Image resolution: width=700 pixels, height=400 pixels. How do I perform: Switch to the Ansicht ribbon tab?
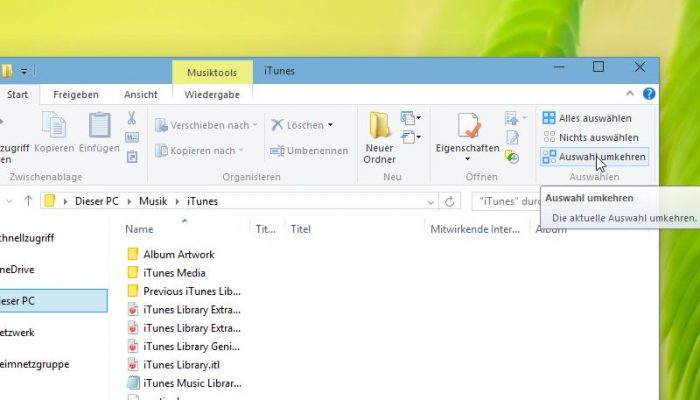[141, 95]
